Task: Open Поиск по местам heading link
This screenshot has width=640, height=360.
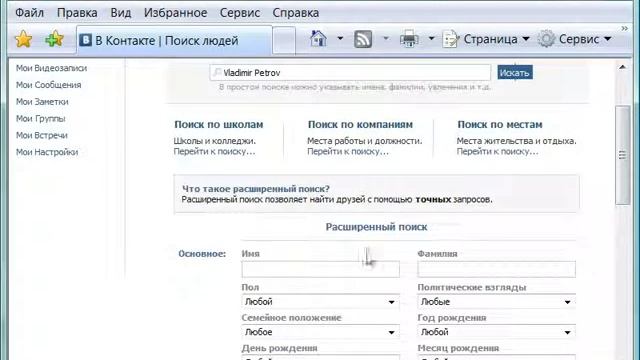Action: (500, 124)
